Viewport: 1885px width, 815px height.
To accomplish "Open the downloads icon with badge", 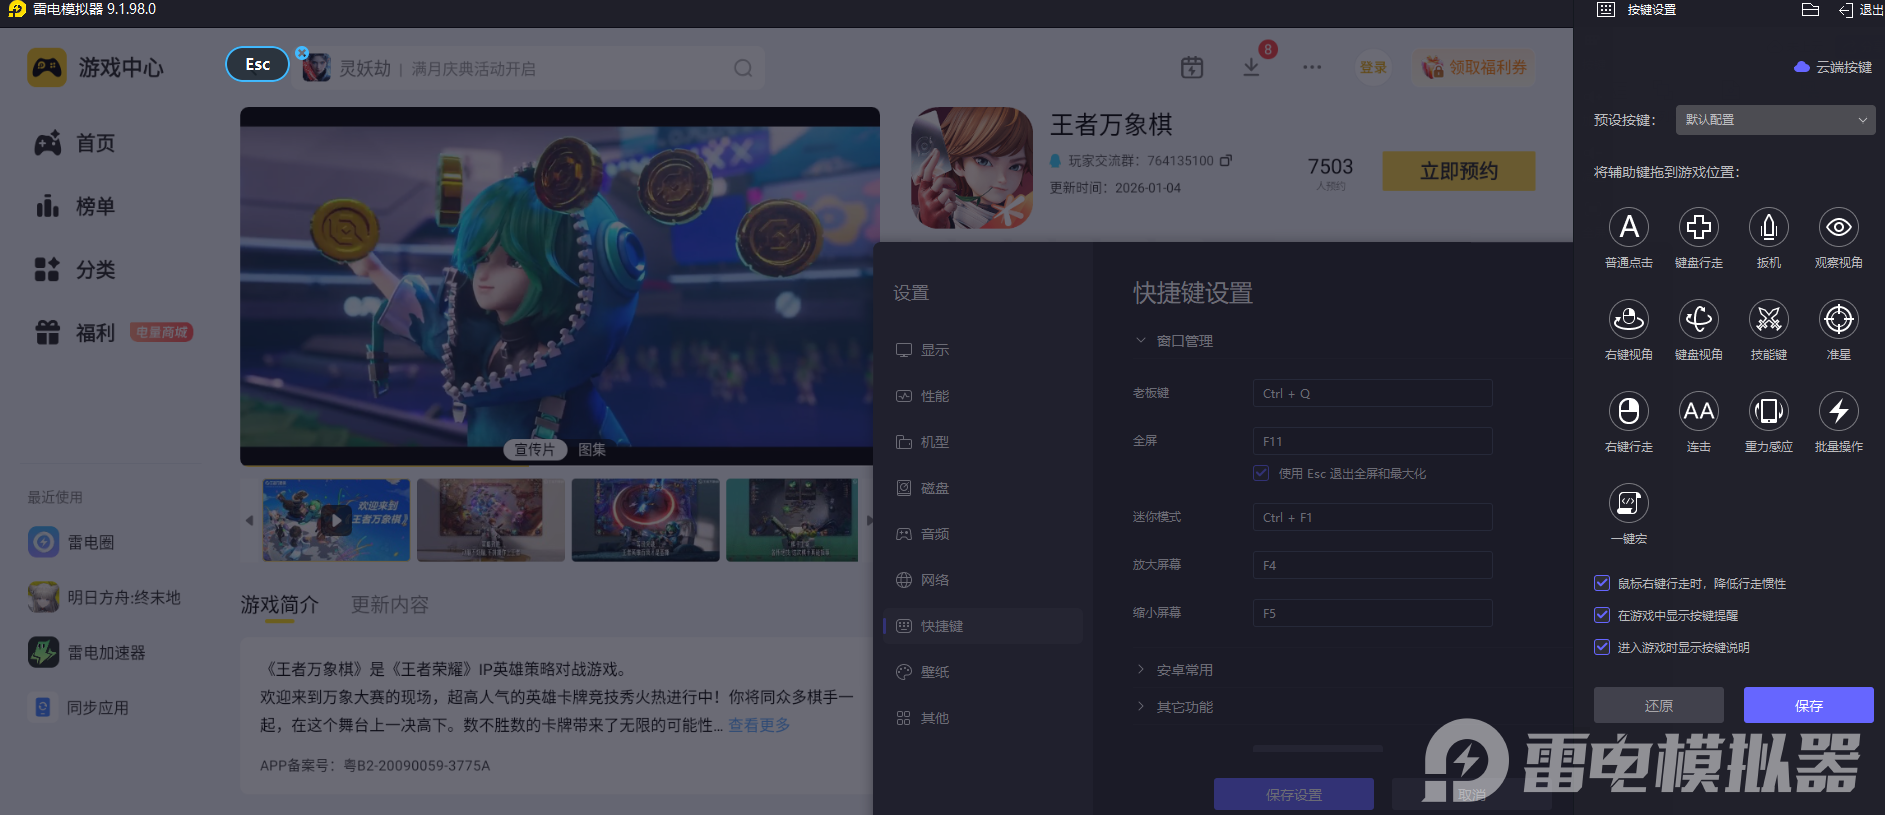I will [x=1251, y=67].
